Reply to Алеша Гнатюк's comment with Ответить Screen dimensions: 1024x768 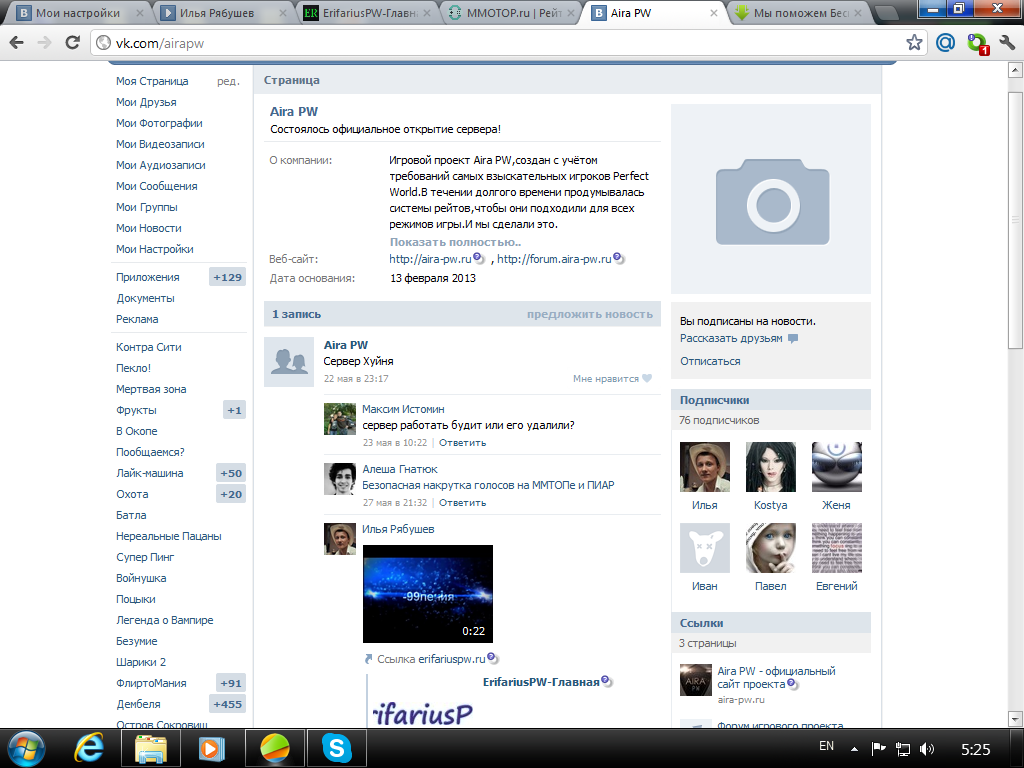tap(462, 503)
